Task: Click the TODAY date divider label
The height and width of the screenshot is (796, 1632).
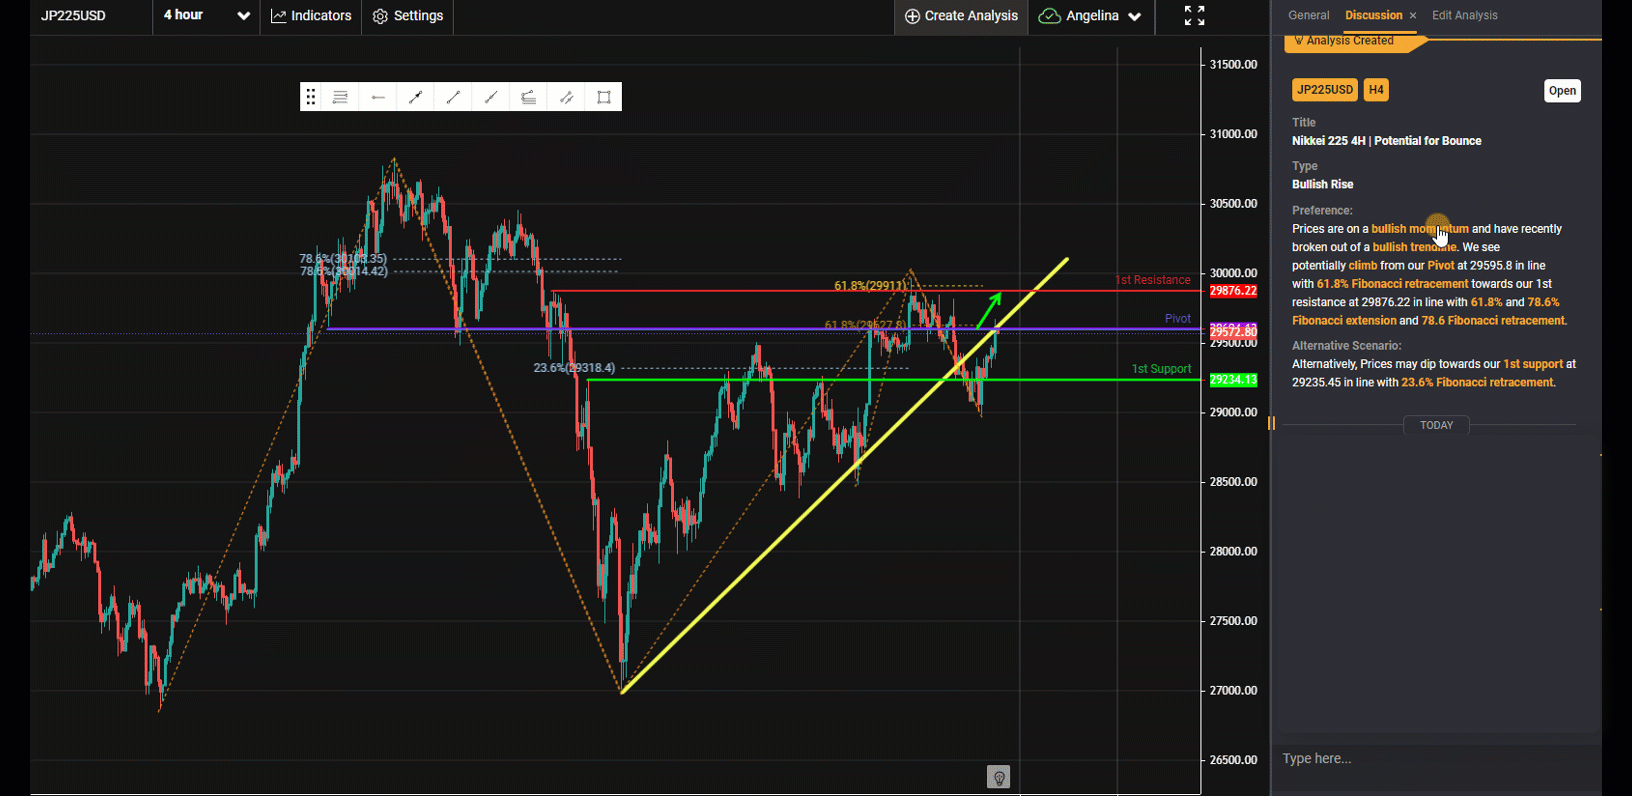Action: coord(1436,425)
